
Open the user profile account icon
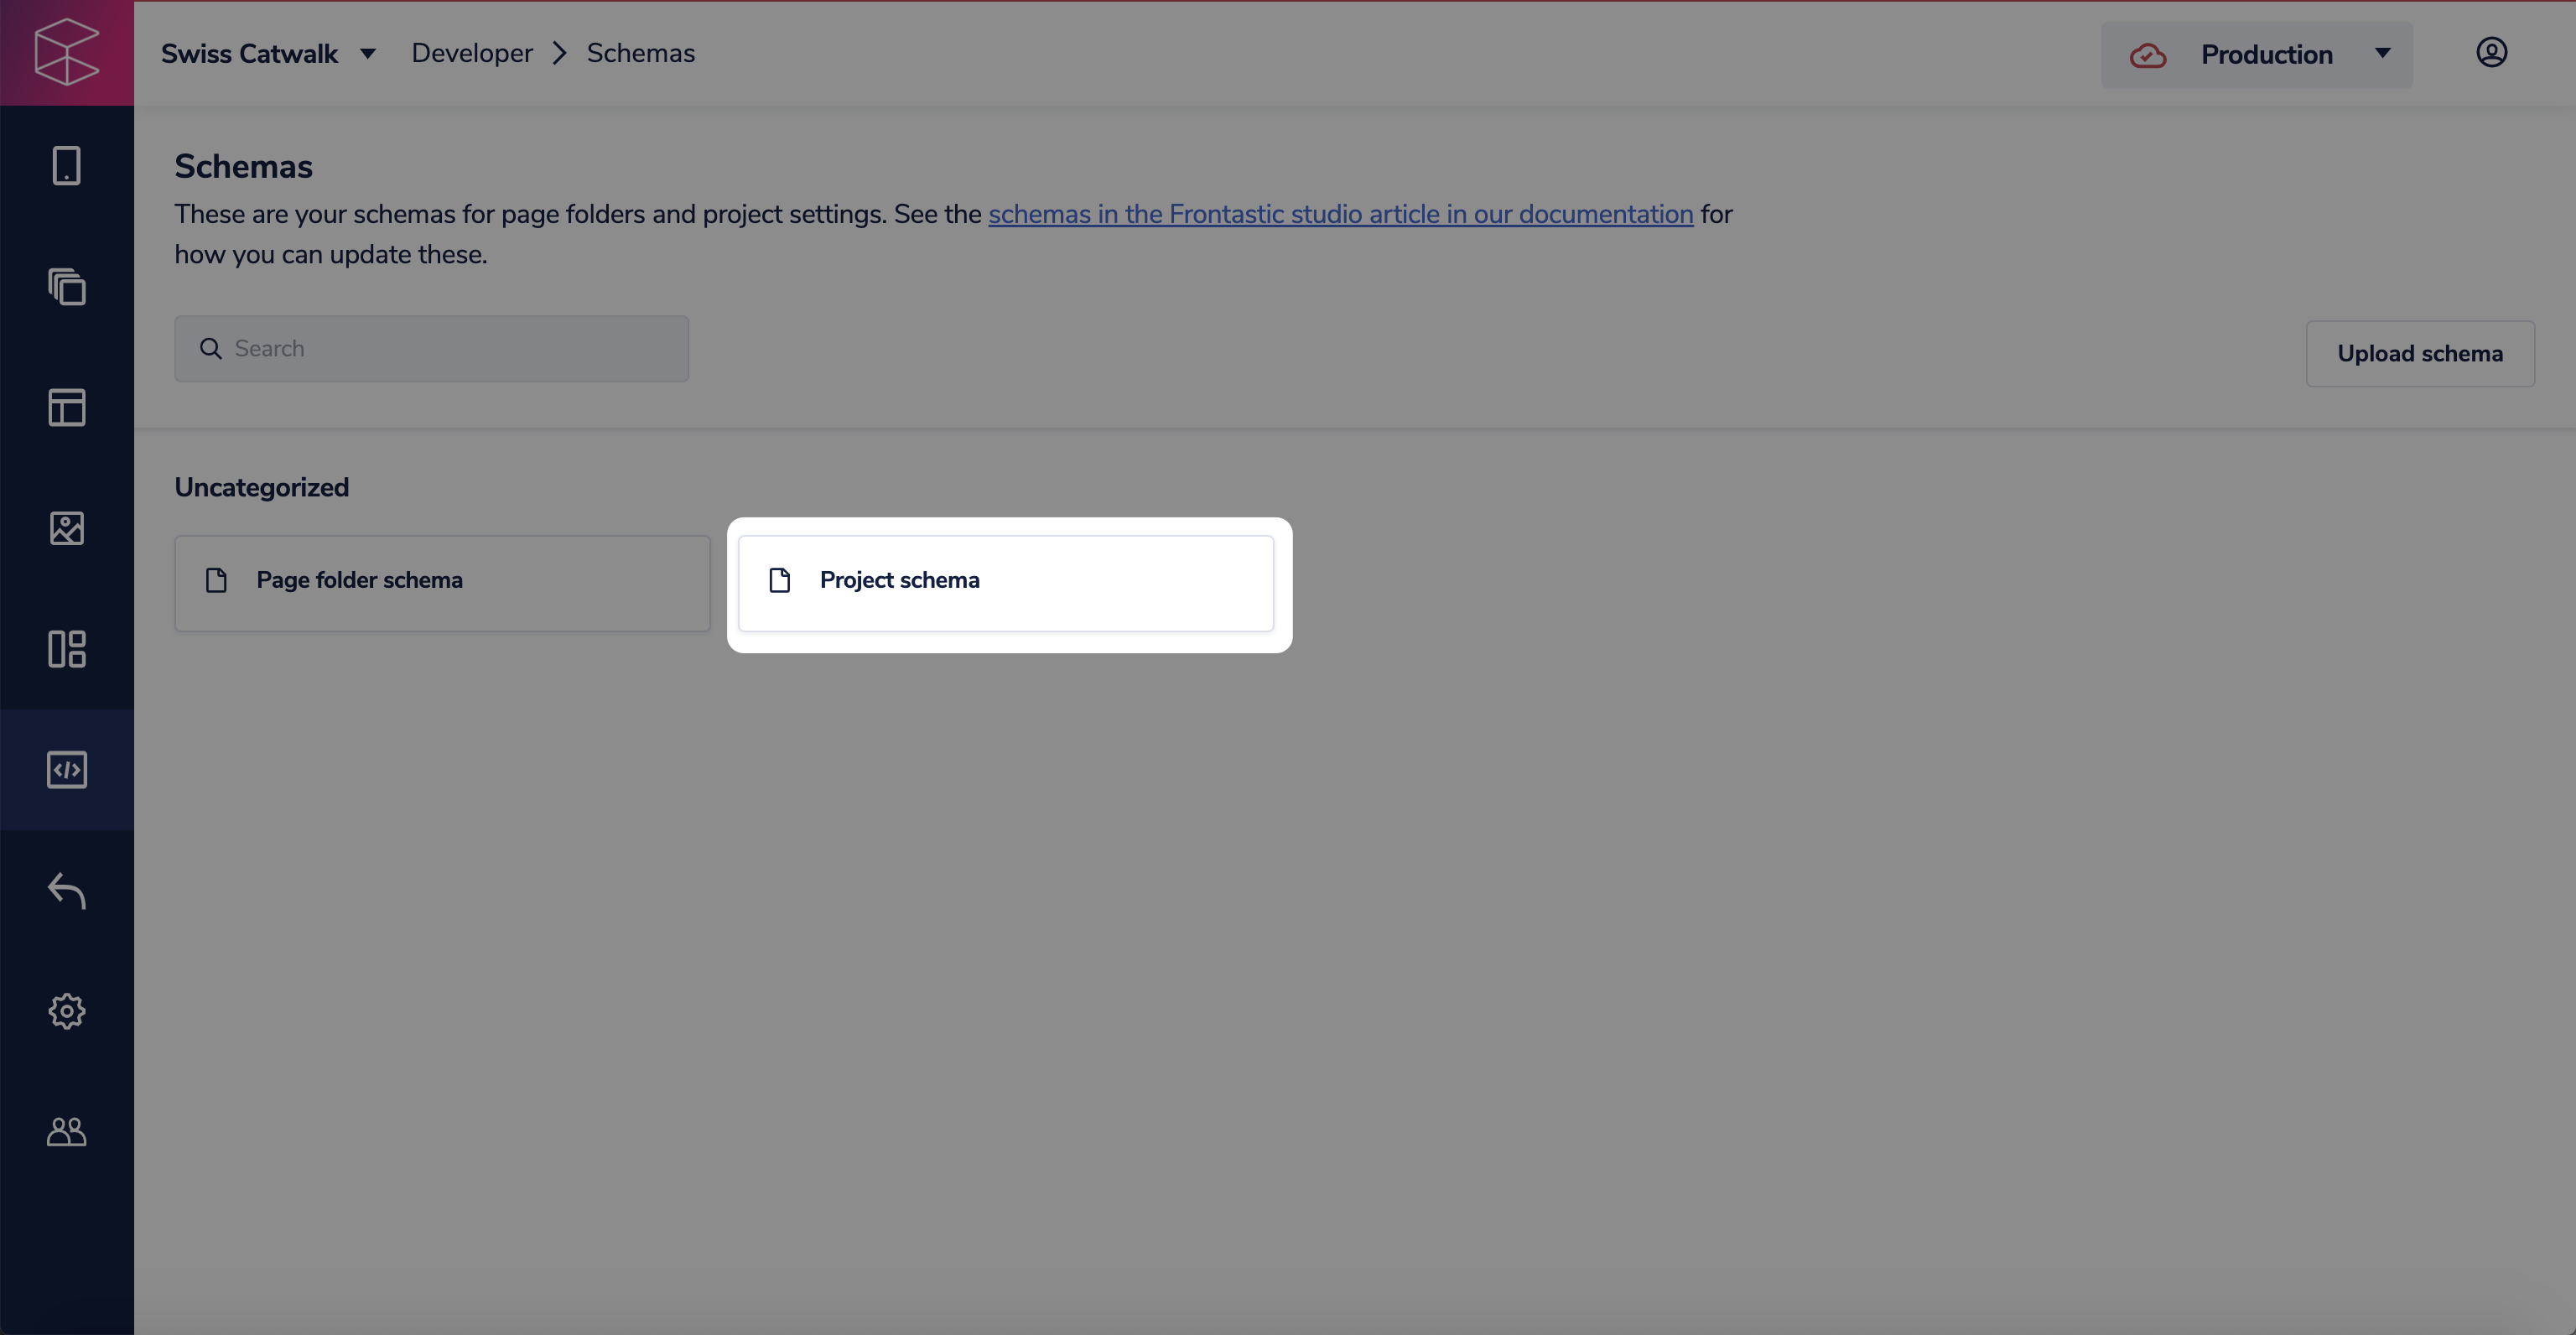pos(2491,52)
